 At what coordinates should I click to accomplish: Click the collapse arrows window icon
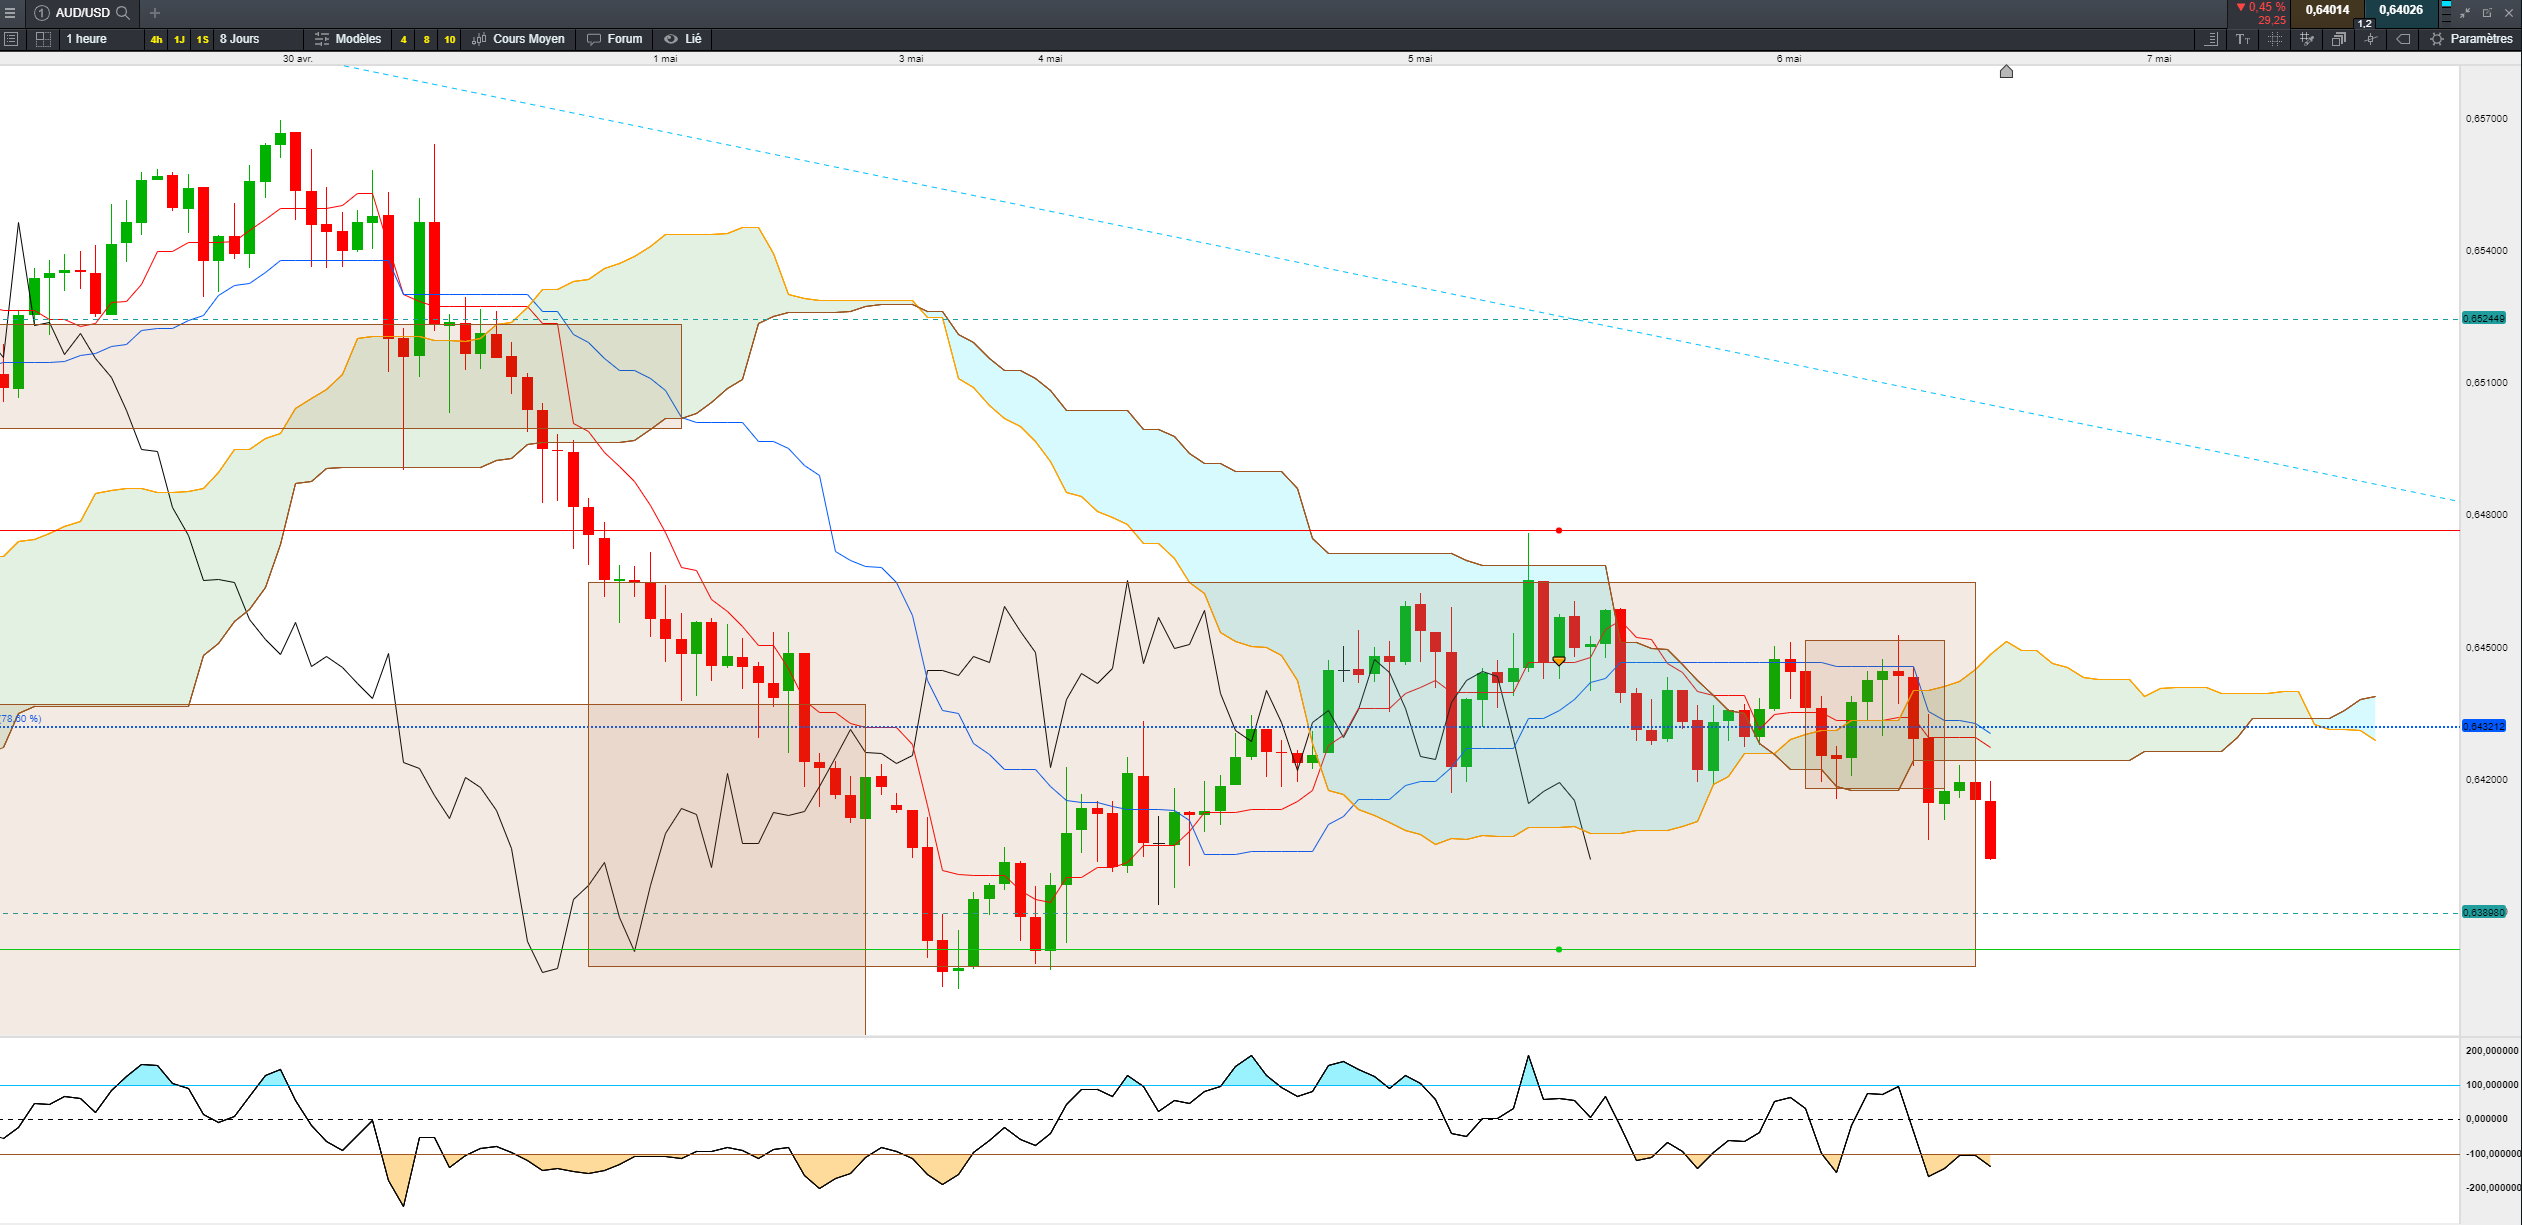click(x=2465, y=13)
